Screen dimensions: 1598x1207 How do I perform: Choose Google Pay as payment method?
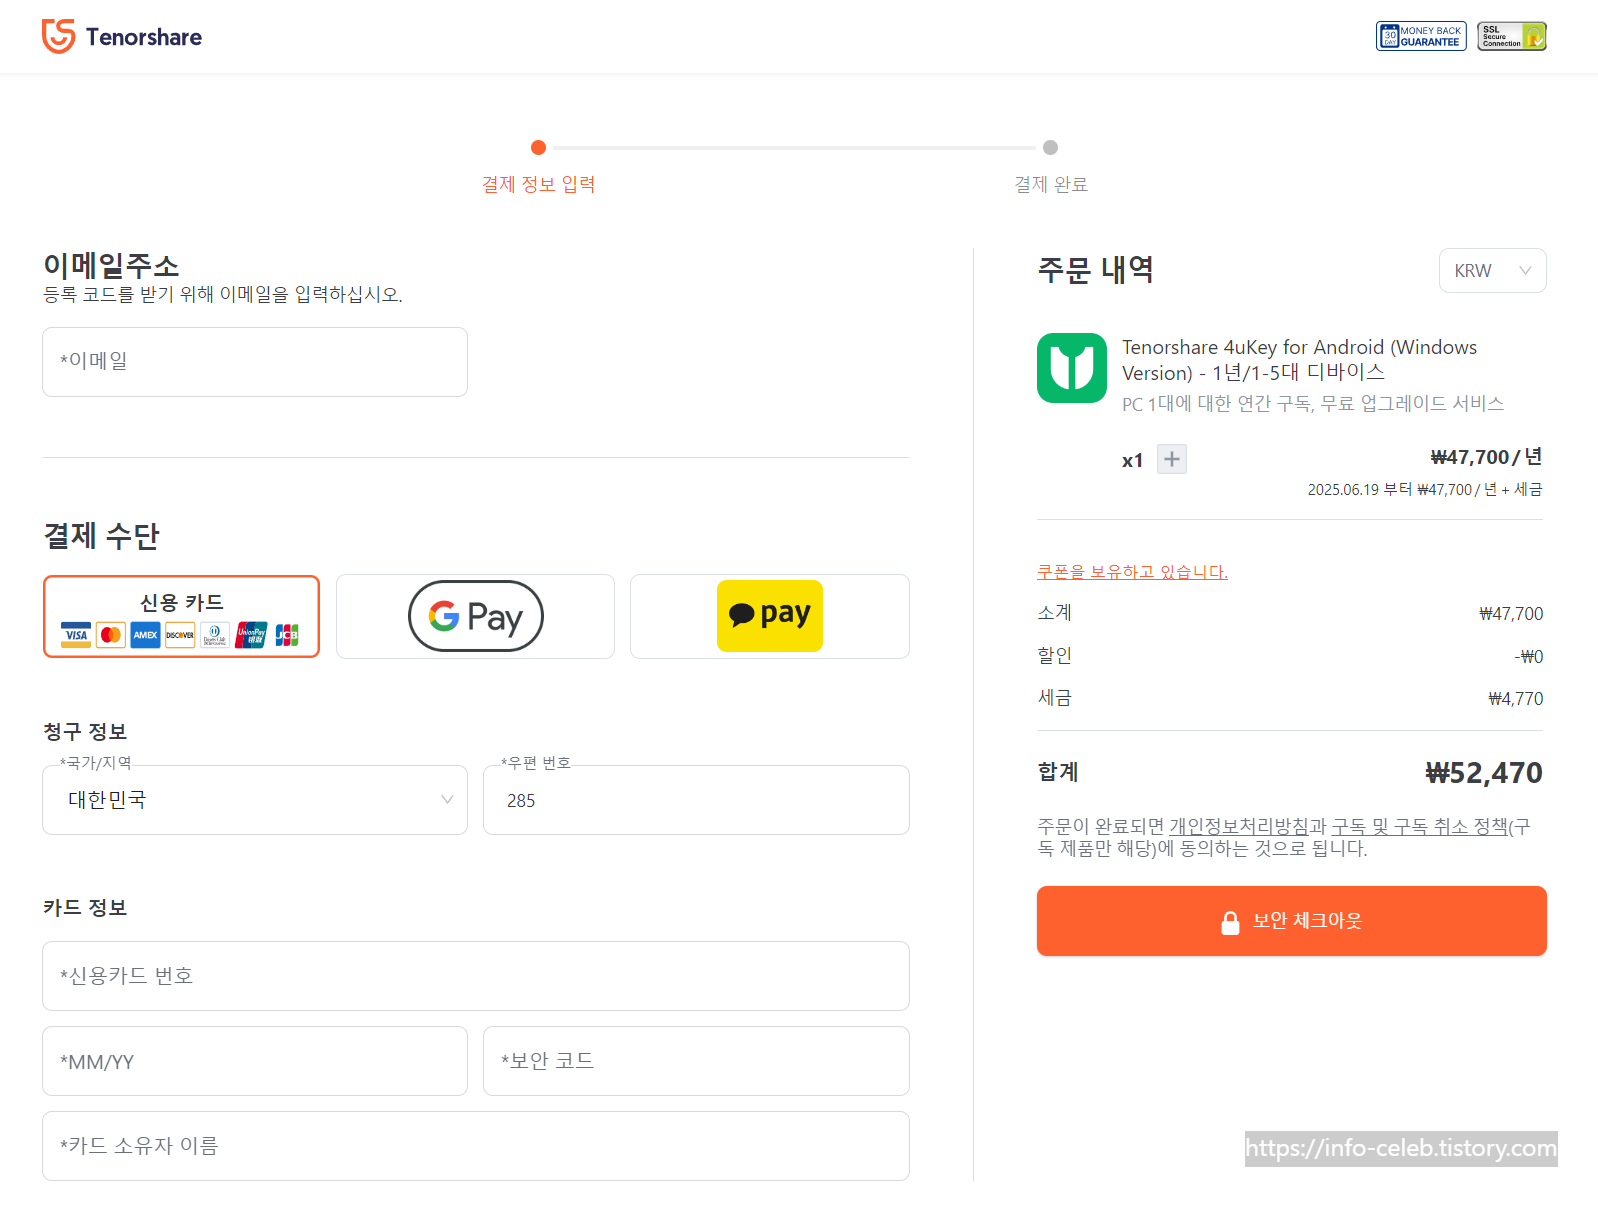(x=476, y=616)
